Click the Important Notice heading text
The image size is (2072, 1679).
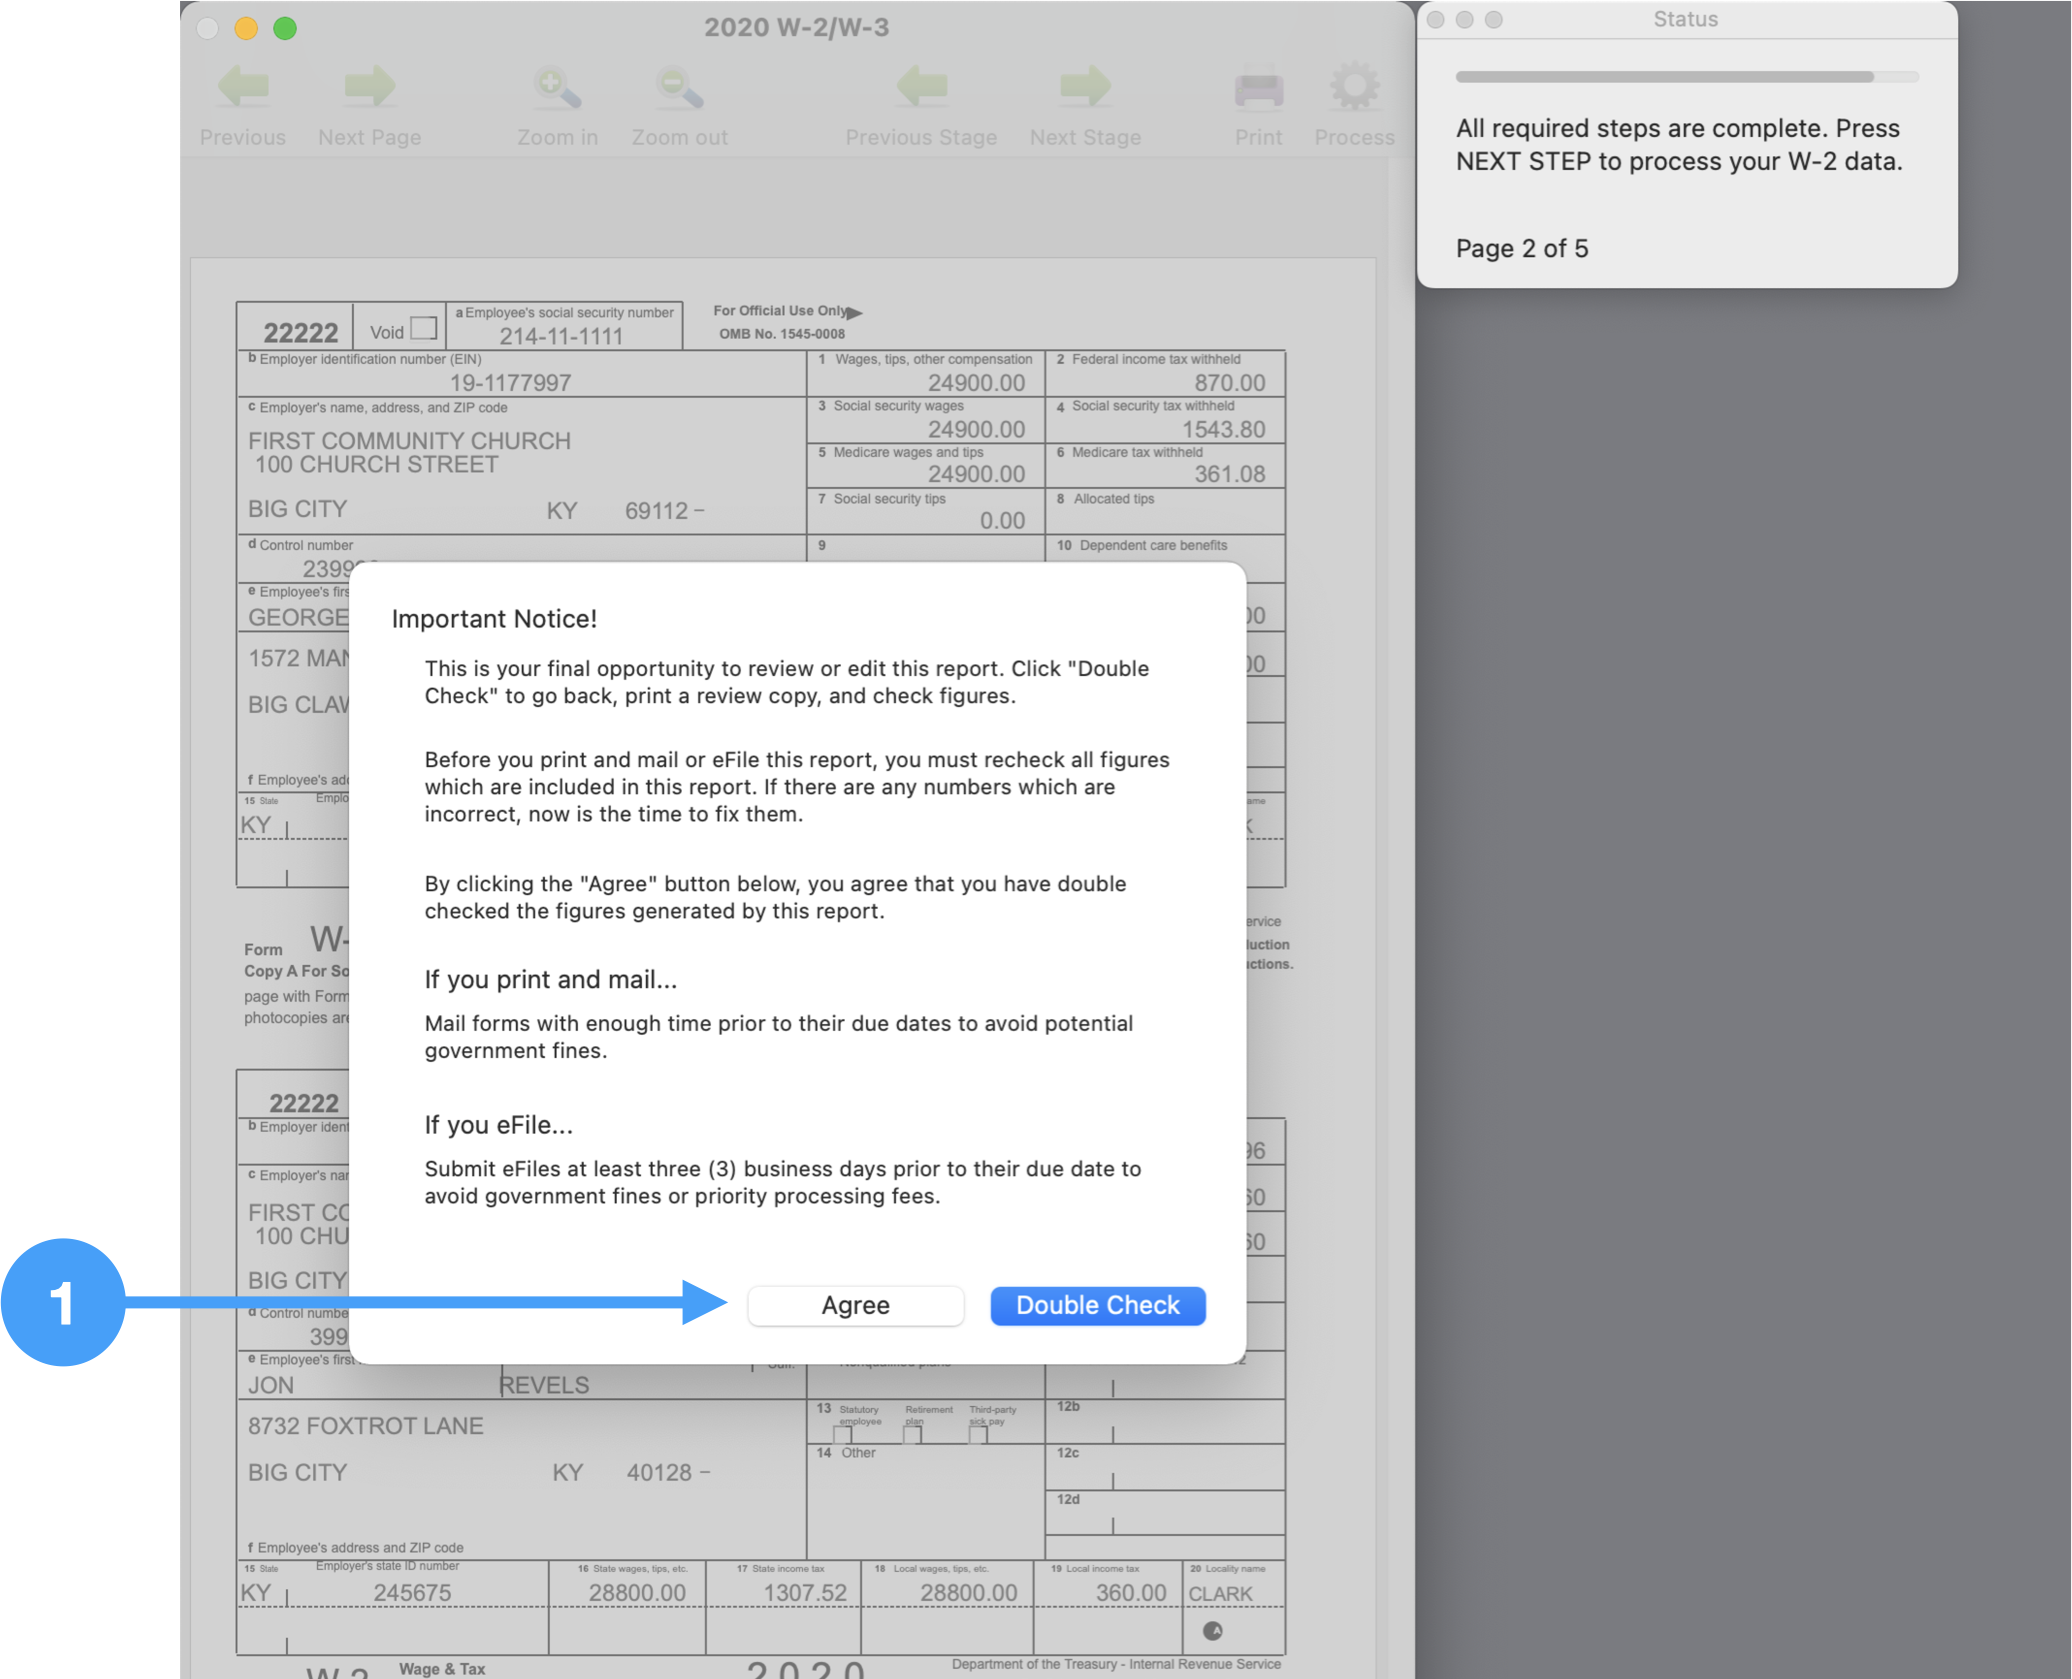click(494, 619)
